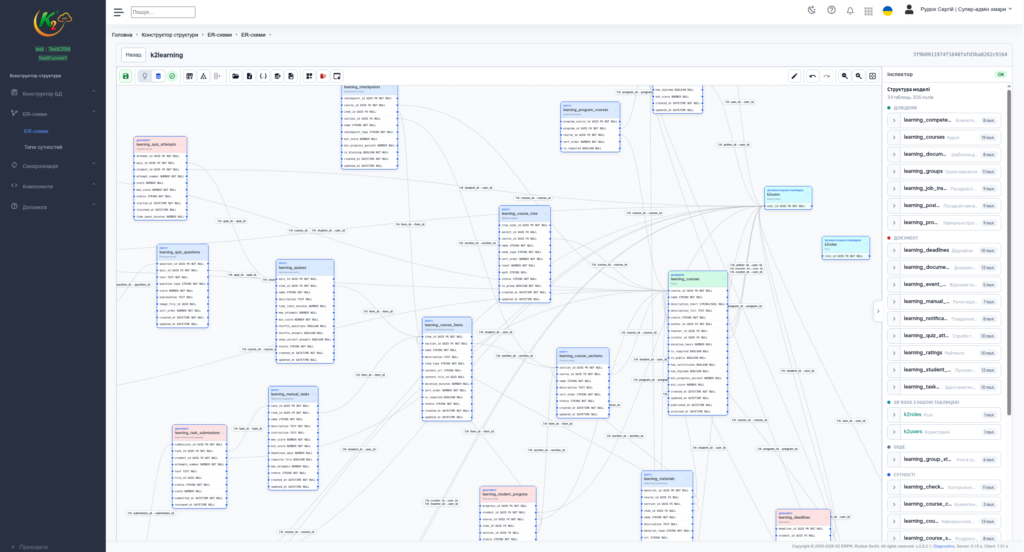Open the apps grid in header

[x=868, y=10]
